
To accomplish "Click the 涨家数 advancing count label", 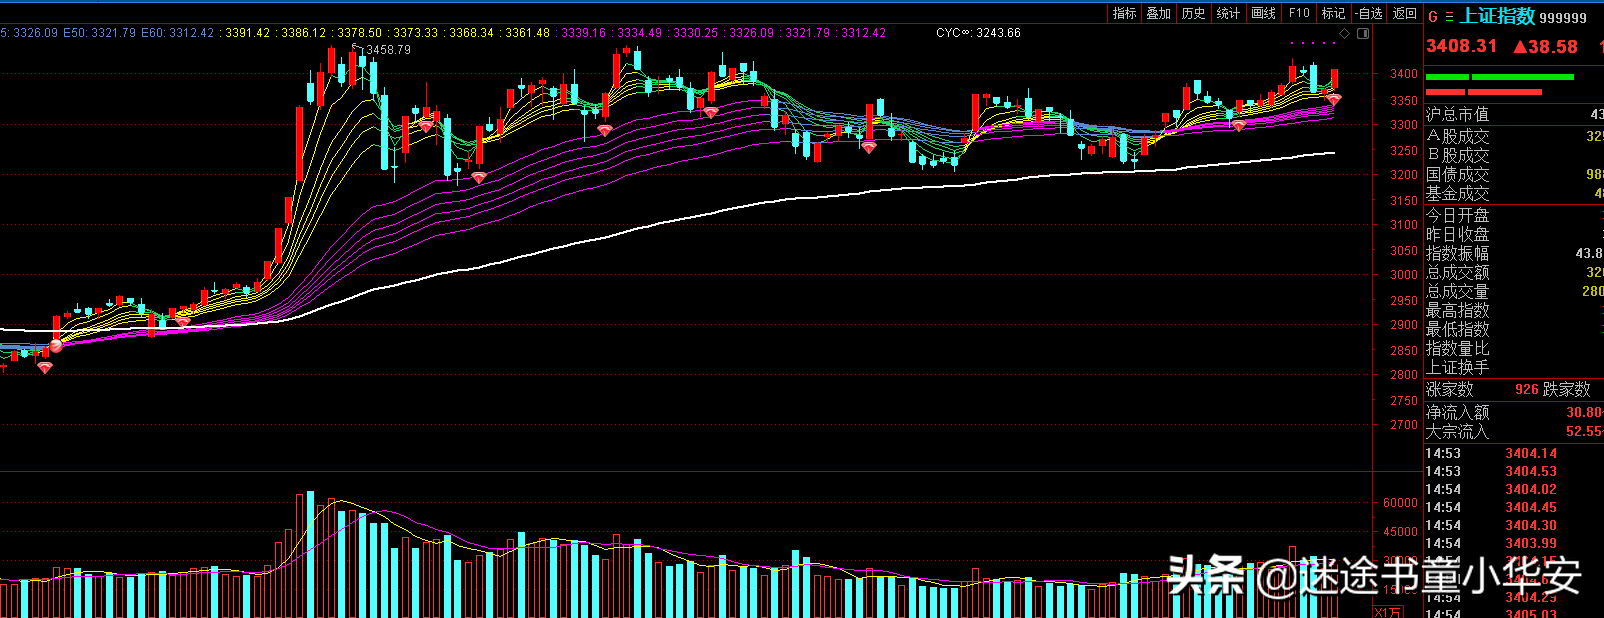I will pos(1449,389).
